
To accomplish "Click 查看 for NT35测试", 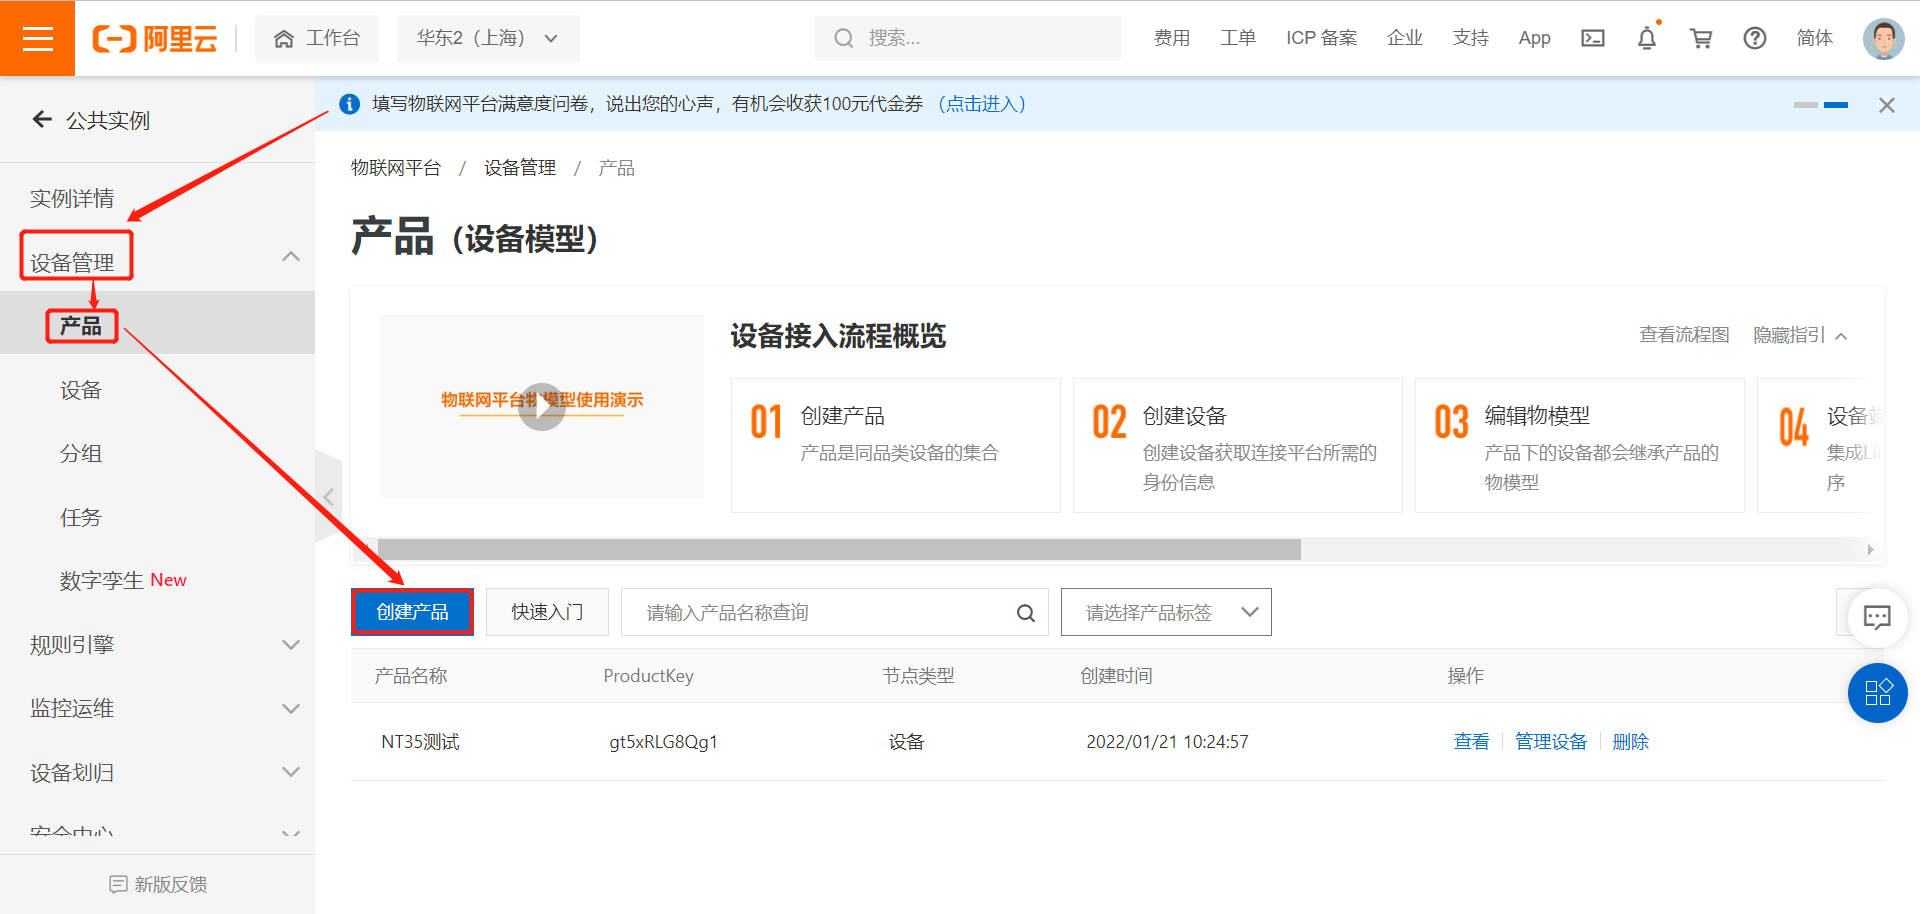I will 1471,742.
